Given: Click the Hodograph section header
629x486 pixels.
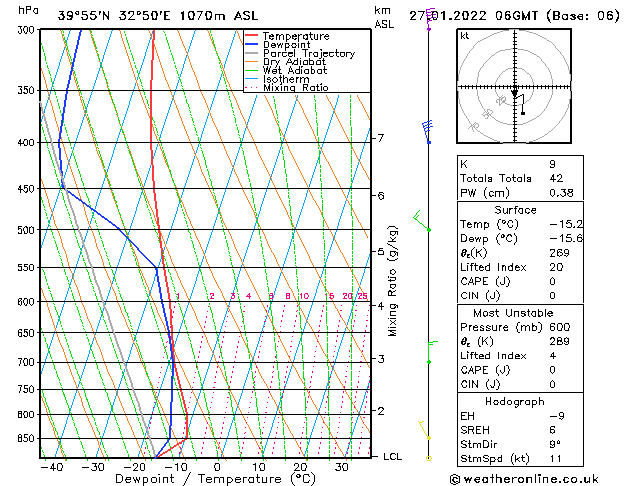Looking at the screenshot, I should click(515, 401).
